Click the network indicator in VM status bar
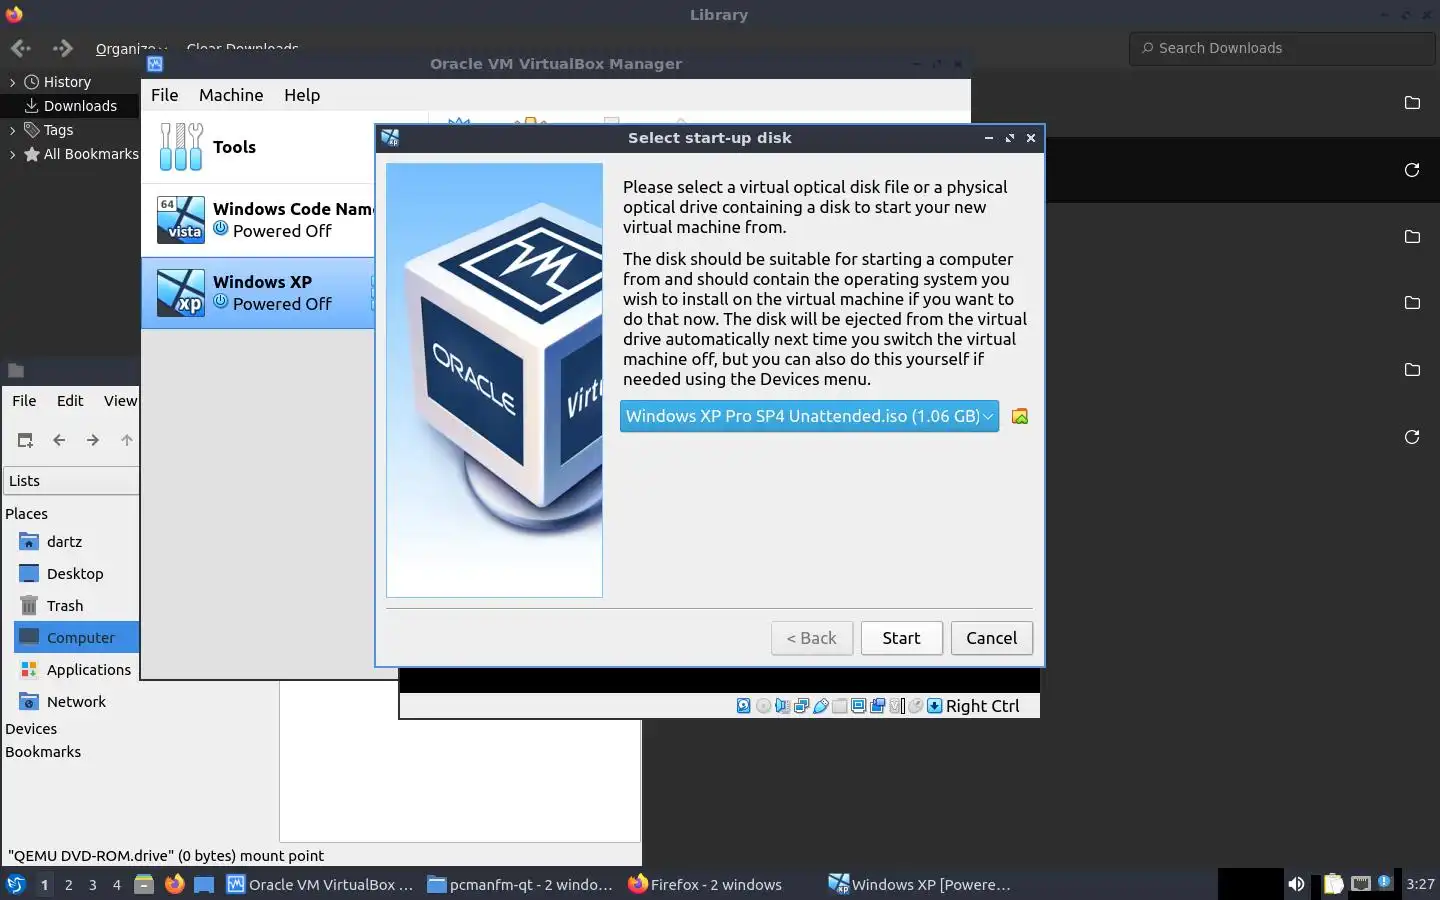Viewport: 1440px width, 900px height. pyautogui.click(x=801, y=706)
